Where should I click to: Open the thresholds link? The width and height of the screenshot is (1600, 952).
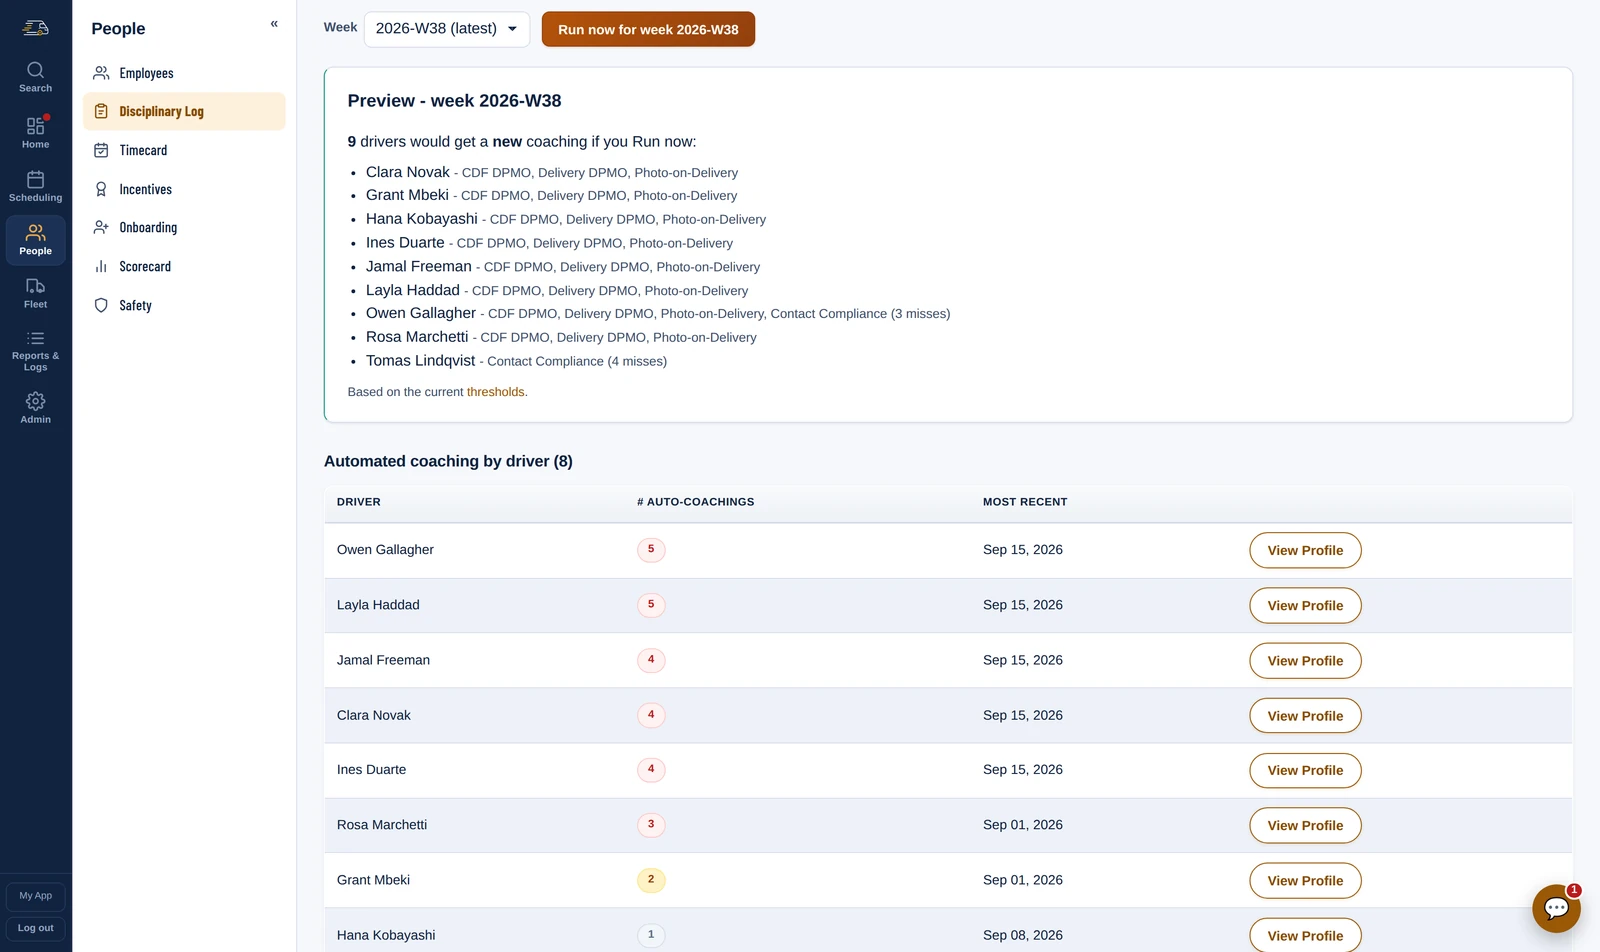tap(495, 392)
